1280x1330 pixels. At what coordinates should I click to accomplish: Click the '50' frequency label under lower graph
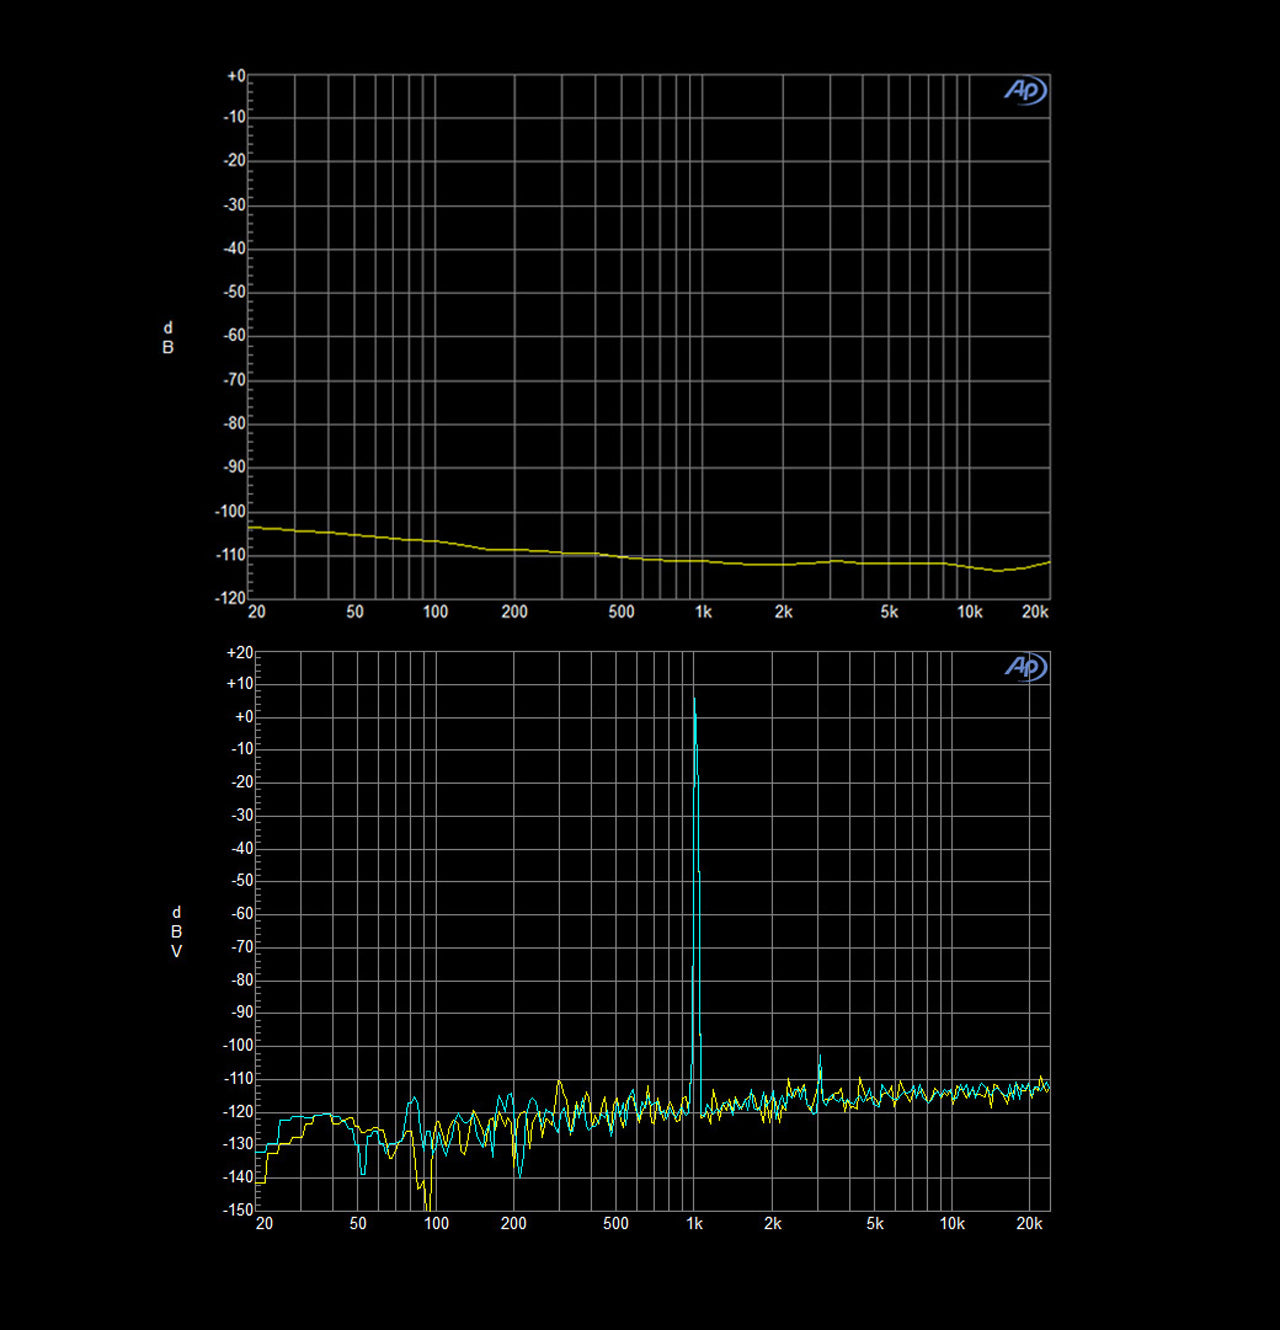click(x=358, y=1223)
